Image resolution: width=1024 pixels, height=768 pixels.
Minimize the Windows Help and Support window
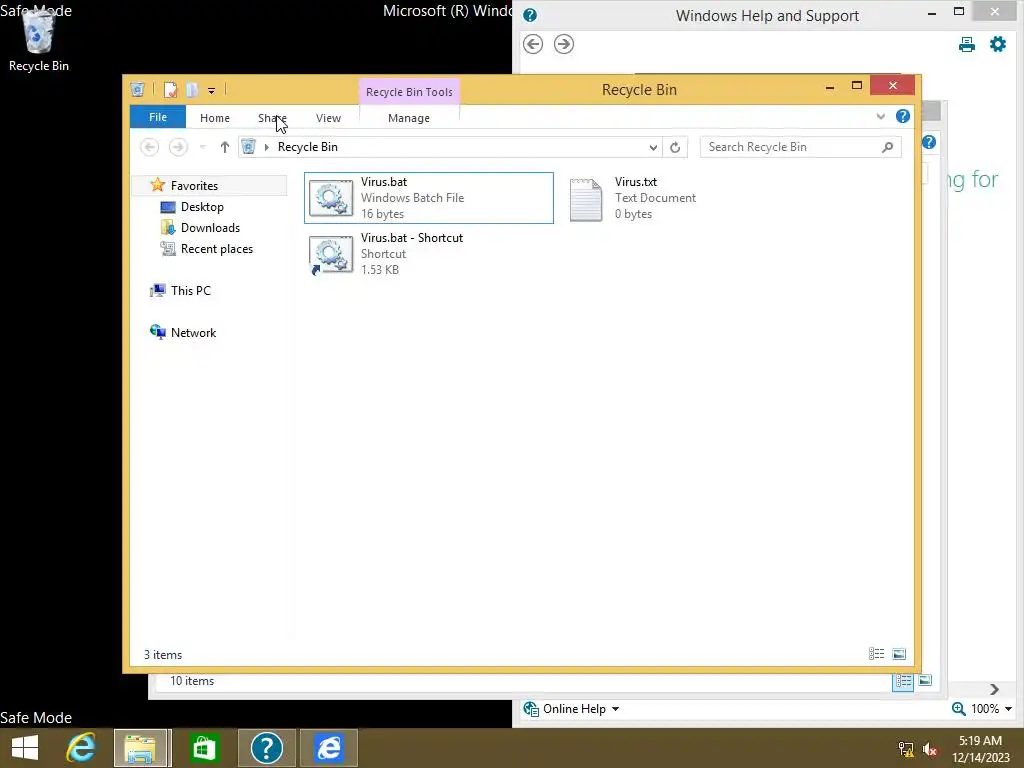pyautogui.click(x=932, y=13)
